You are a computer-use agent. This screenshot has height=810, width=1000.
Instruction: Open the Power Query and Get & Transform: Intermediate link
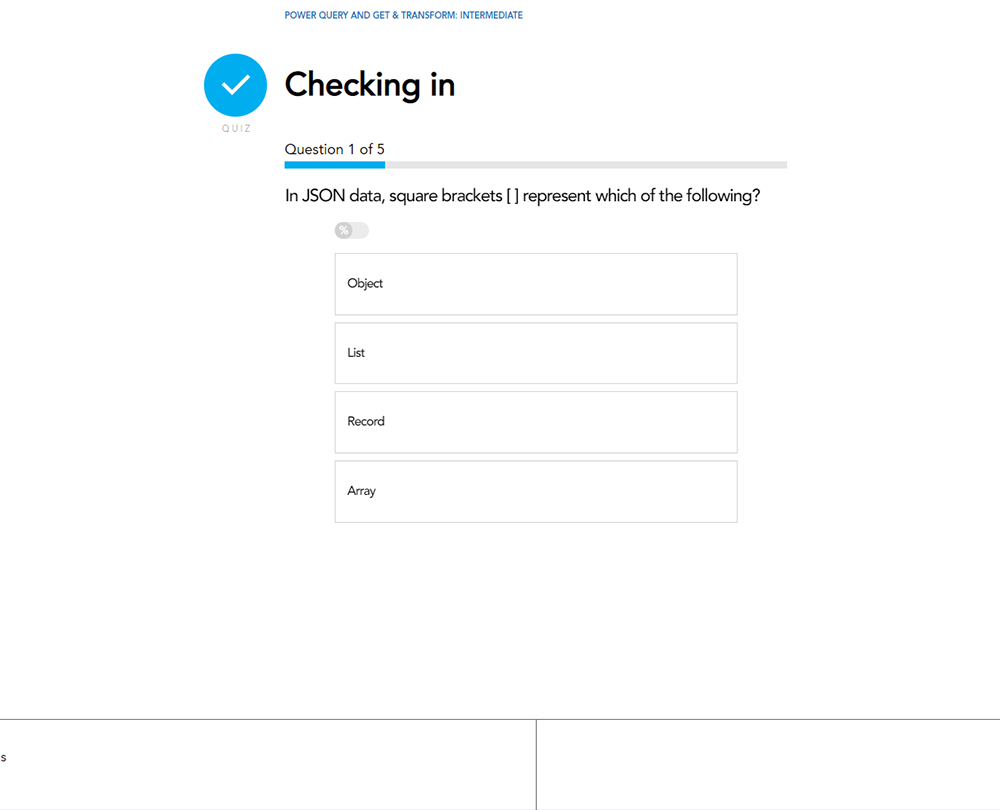pyautogui.click(x=403, y=16)
